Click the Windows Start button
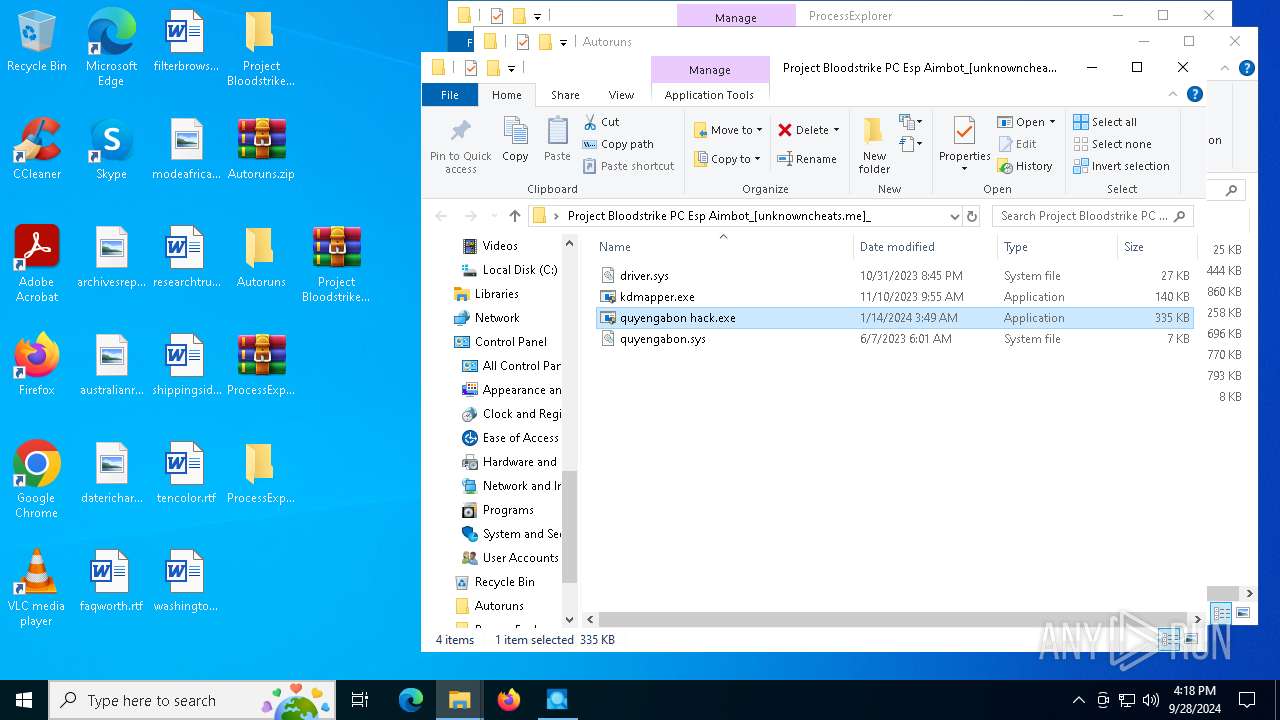Viewport: 1280px width, 720px height. coord(24,700)
